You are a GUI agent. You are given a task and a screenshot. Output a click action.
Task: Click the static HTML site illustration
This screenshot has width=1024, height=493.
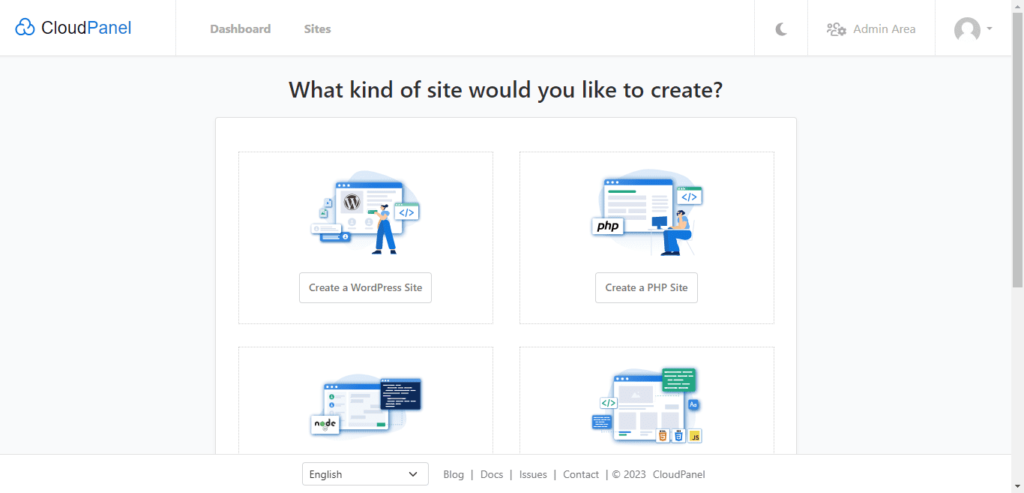[x=646, y=407]
